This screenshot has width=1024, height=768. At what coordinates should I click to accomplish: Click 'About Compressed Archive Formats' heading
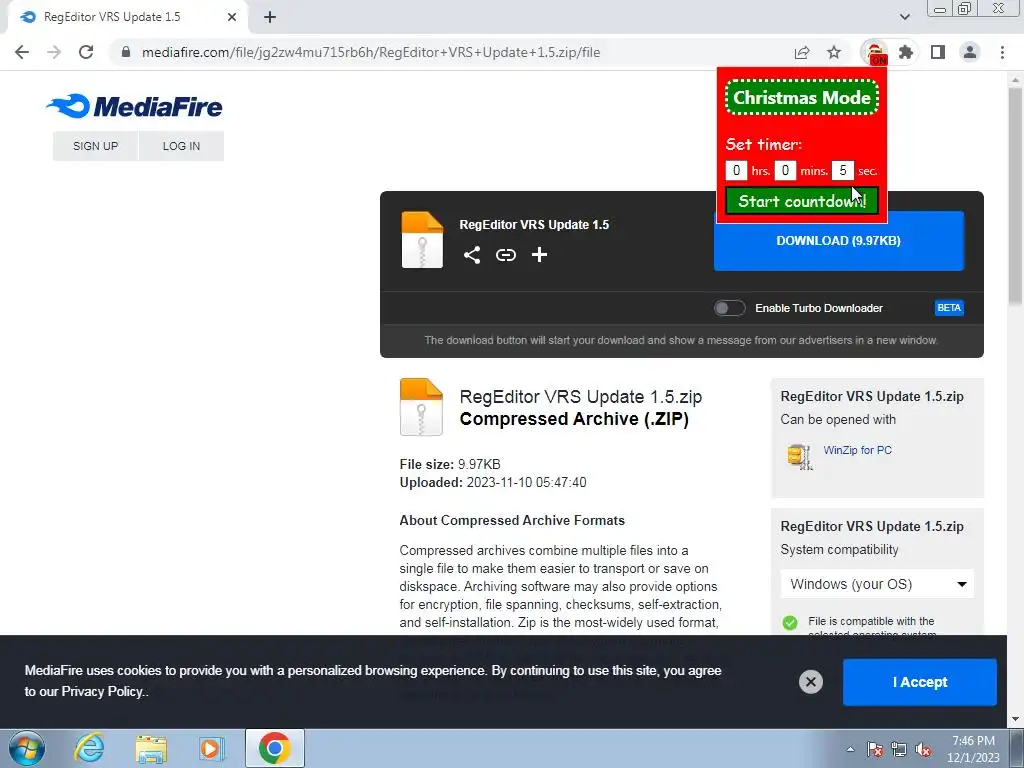[x=512, y=520]
